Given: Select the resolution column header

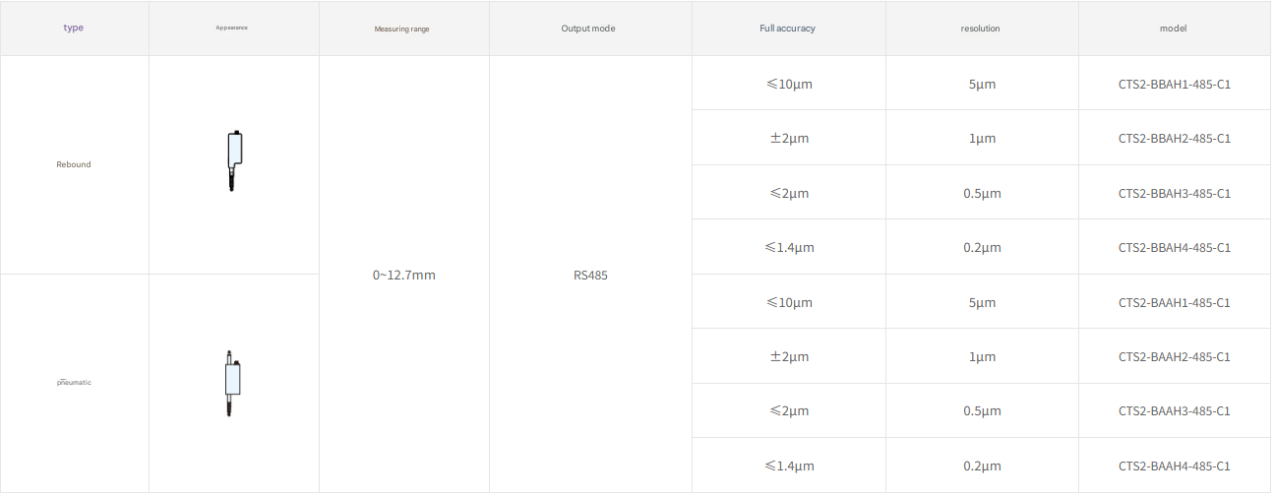Looking at the screenshot, I should coord(980,28).
